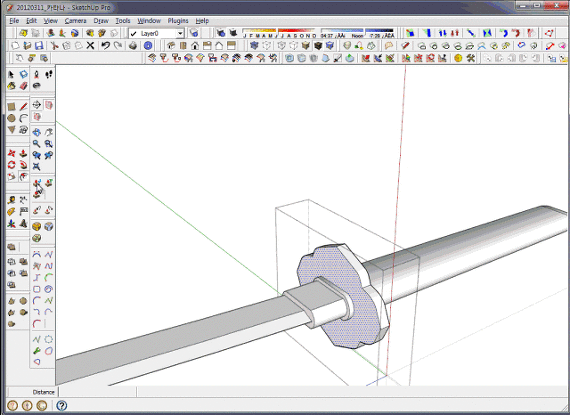Screen dimensions: 570x415
Task: Adjust the shadow date month slider
Action: pos(280,33)
